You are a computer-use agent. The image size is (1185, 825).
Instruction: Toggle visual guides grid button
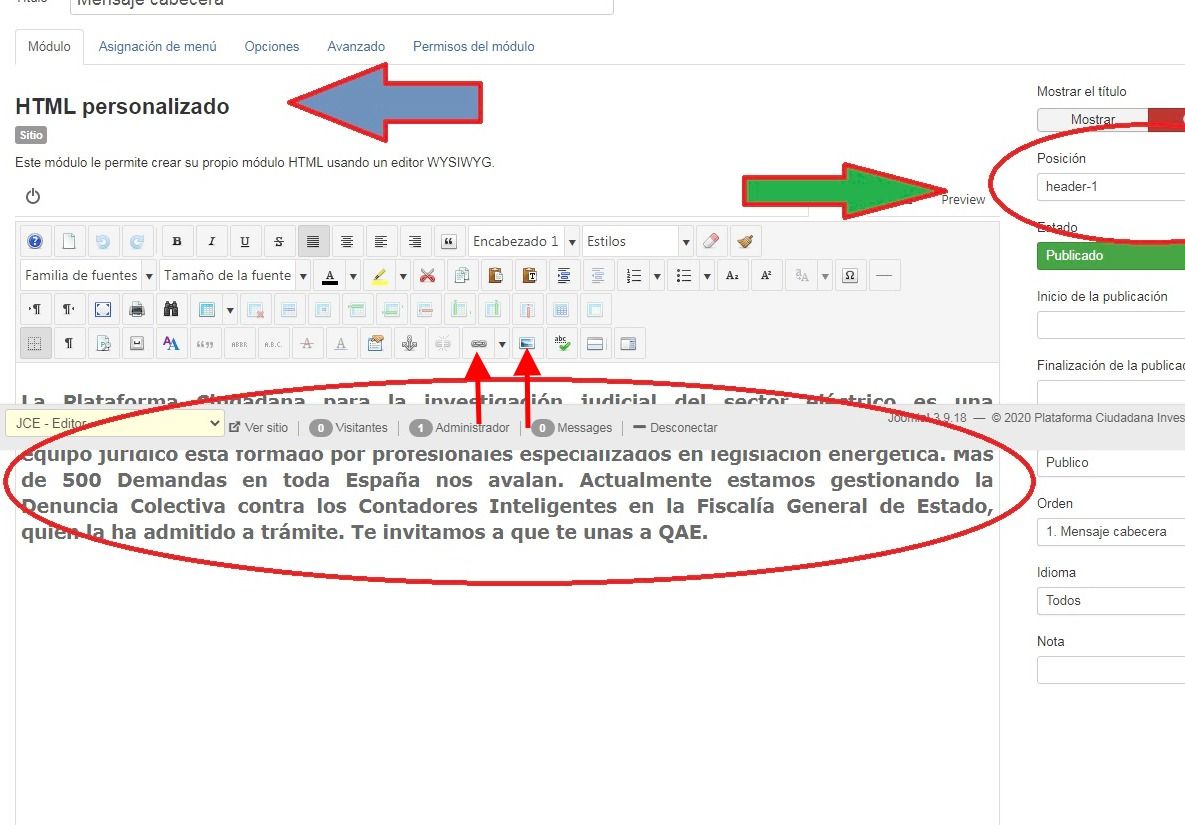[35, 344]
